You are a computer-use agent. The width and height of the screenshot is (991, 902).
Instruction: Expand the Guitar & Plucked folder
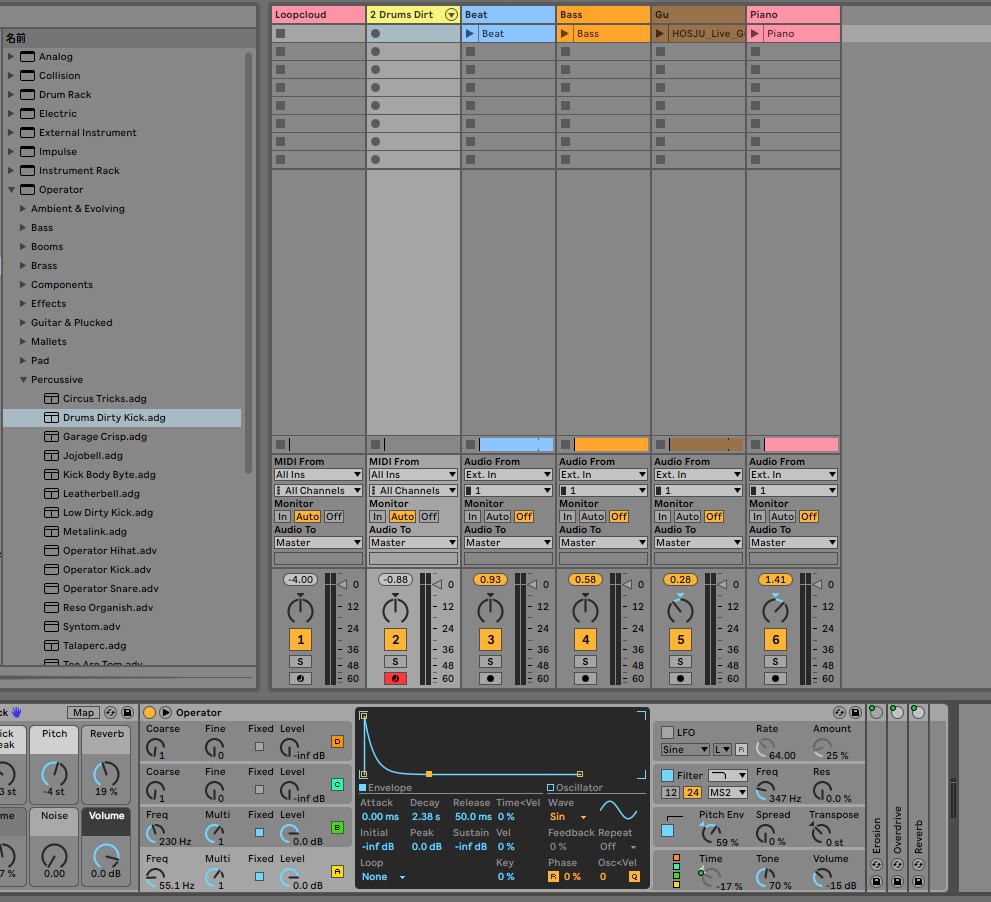23,322
